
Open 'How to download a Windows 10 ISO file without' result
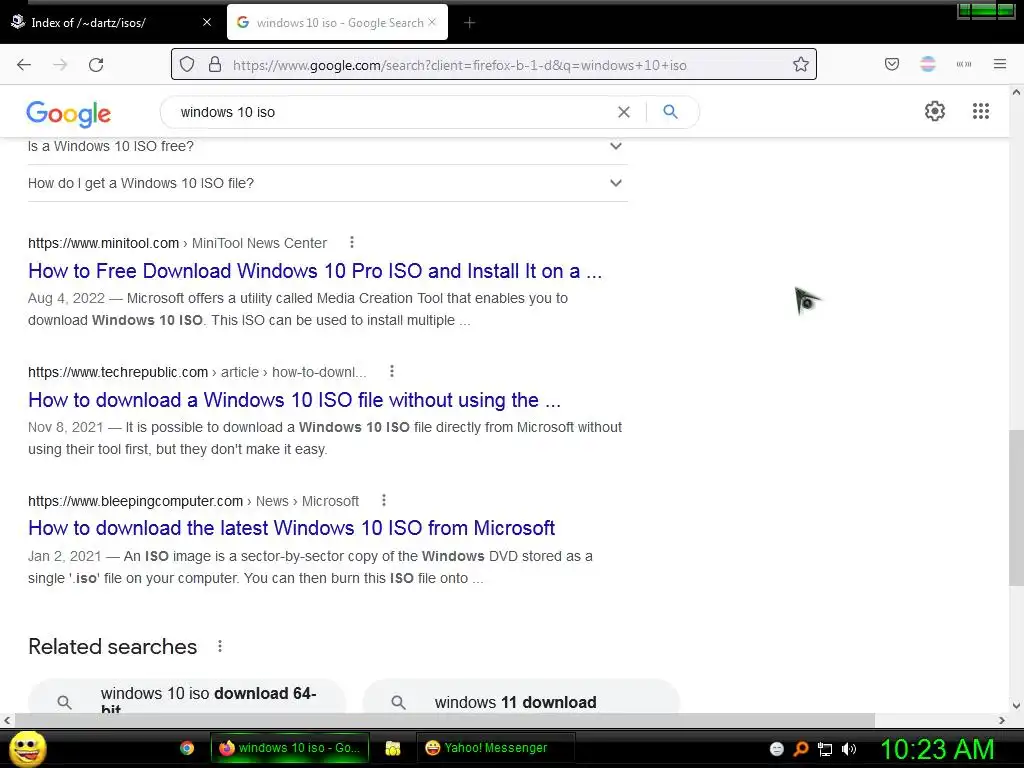click(x=295, y=400)
